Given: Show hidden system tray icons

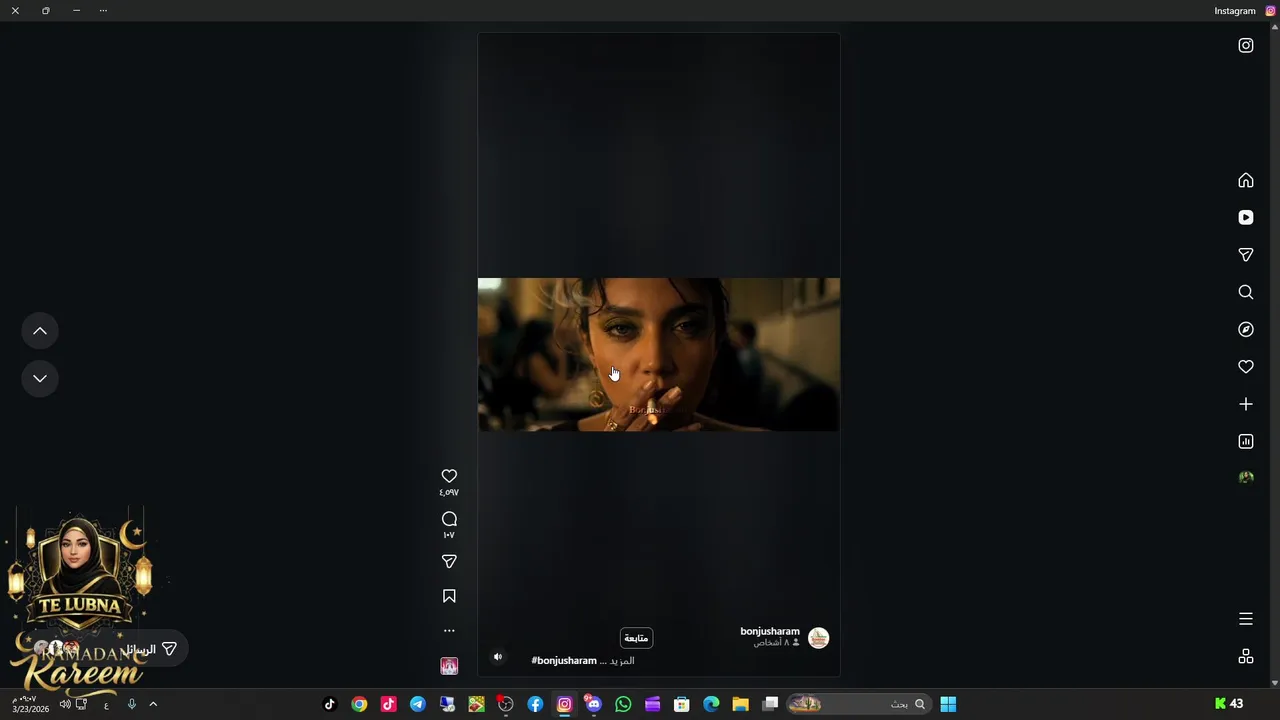Looking at the screenshot, I should [x=153, y=704].
